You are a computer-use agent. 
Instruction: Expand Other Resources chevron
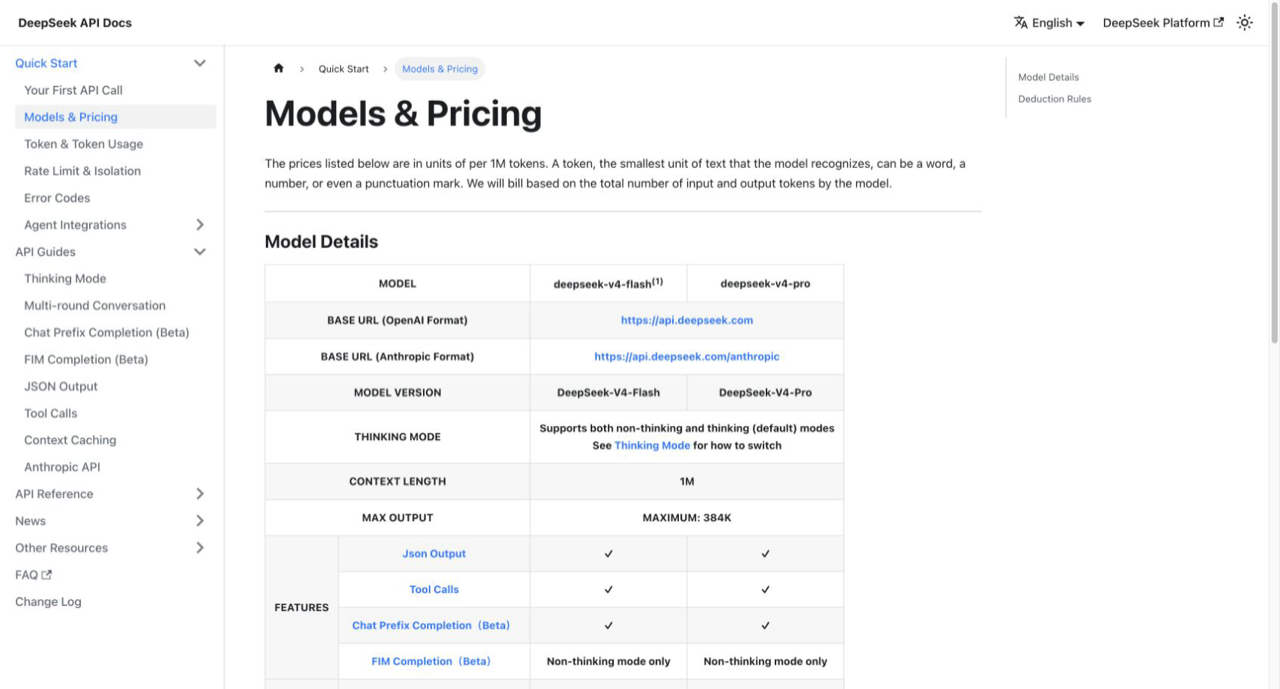point(200,548)
